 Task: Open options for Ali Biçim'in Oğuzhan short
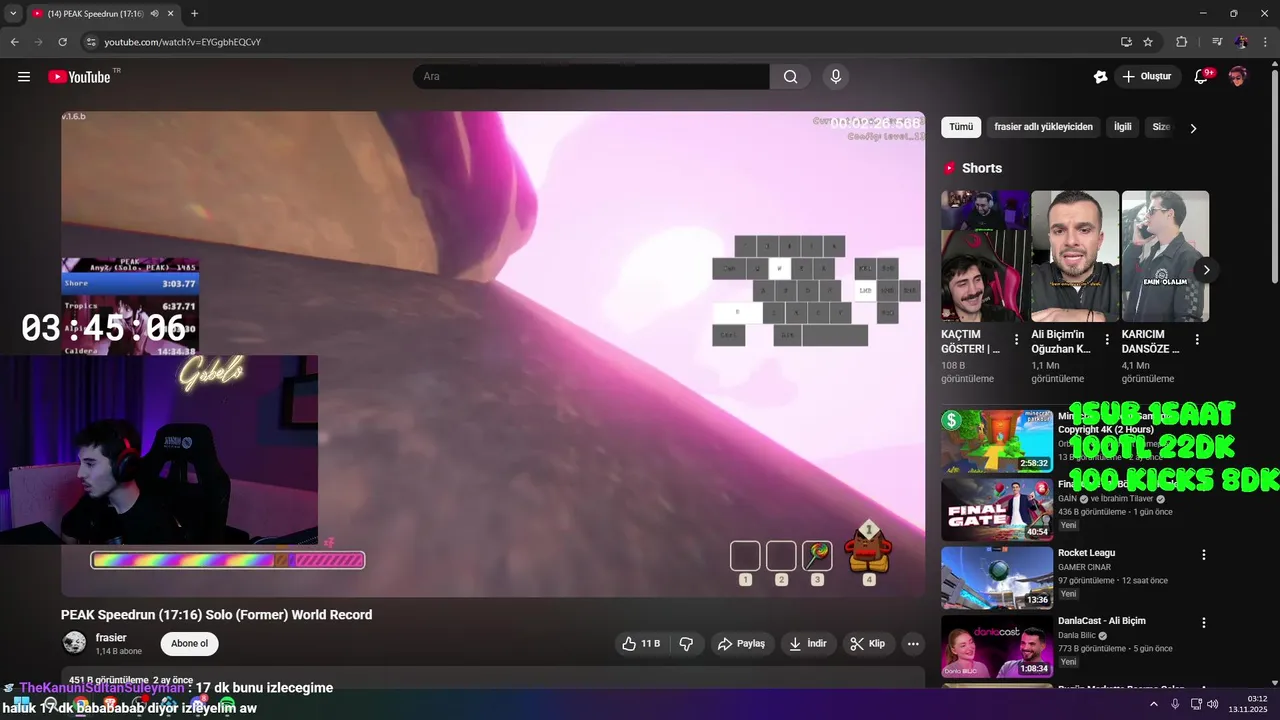pos(1107,340)
